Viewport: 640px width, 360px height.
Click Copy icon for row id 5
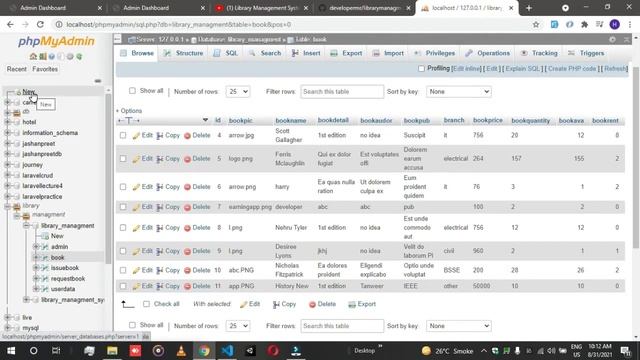pyautogui.click(x=160, y=159)
